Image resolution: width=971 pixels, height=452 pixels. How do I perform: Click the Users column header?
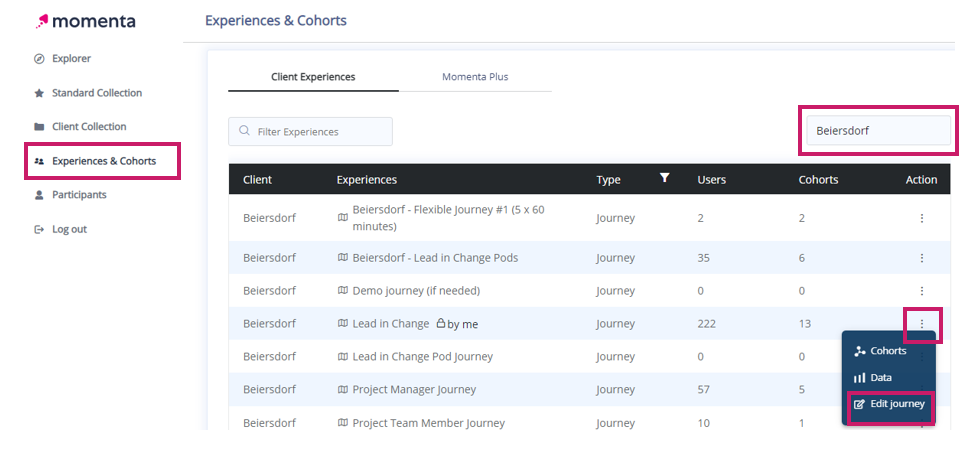[x=712, y=180]
